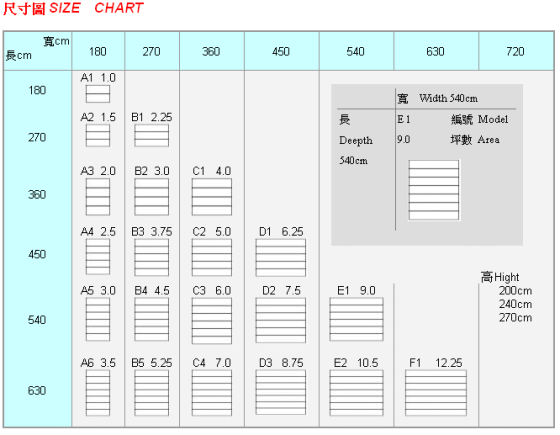Select the B1 2.25 size diagram
560x435 pixels.
pyautogui.click(x=151, y=135)
